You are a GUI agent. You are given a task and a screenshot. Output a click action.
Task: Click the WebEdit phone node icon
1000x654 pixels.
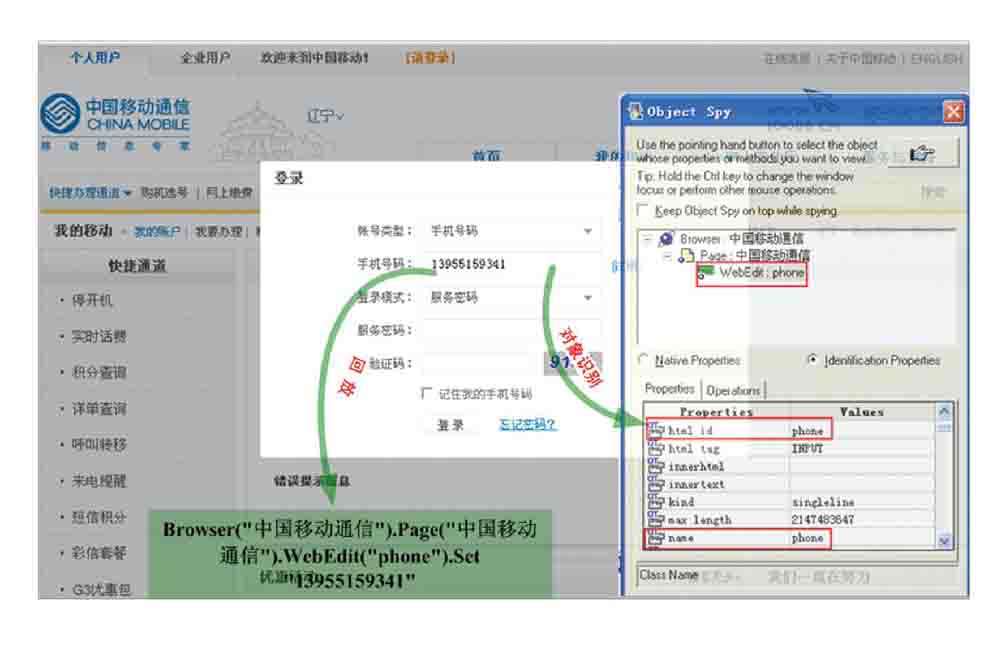(706, 272)
